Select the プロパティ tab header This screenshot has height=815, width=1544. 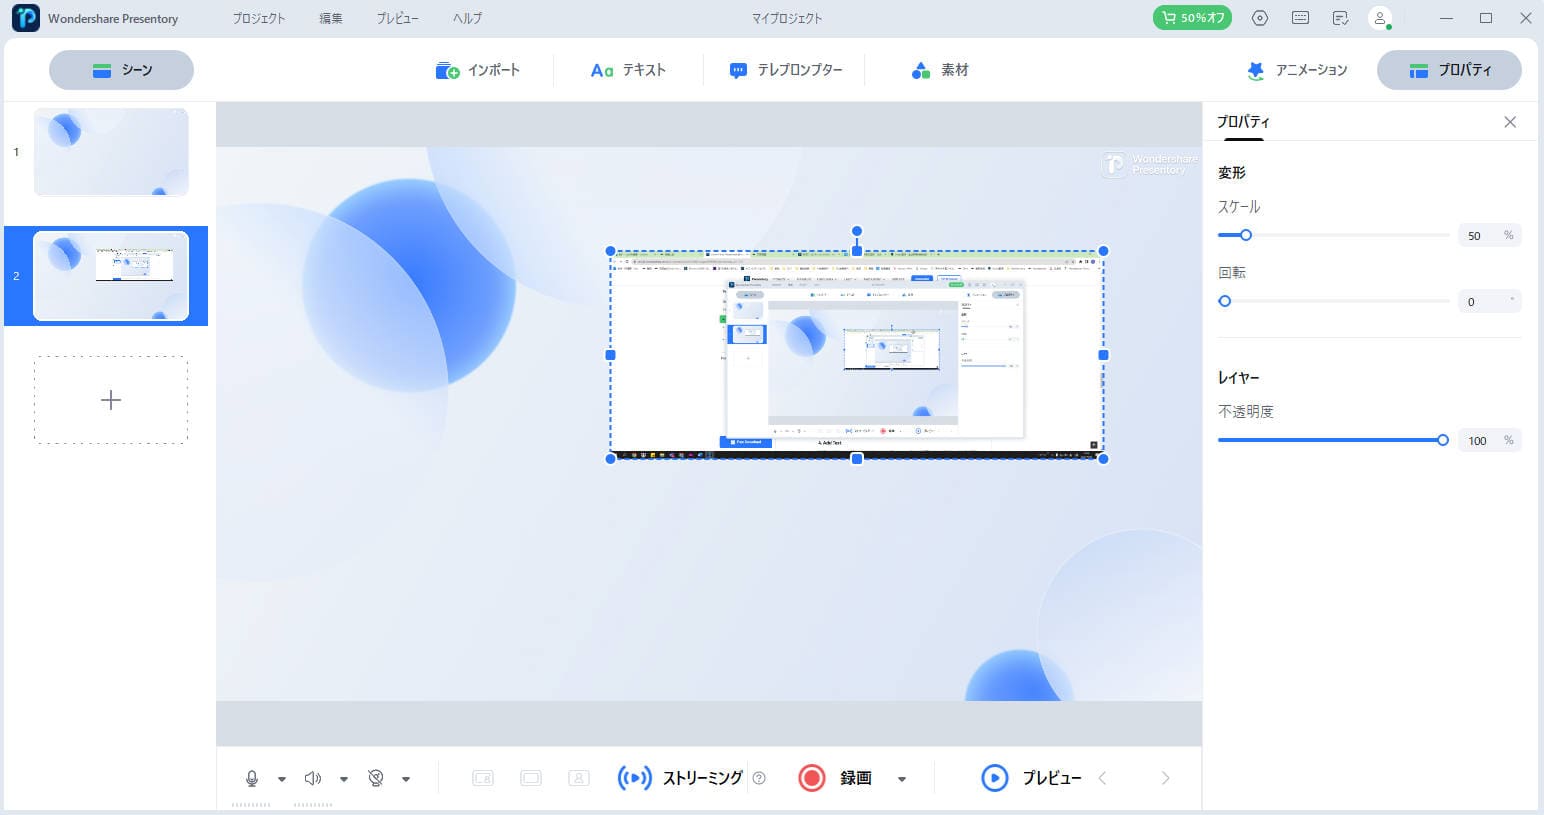[1243, 122]
